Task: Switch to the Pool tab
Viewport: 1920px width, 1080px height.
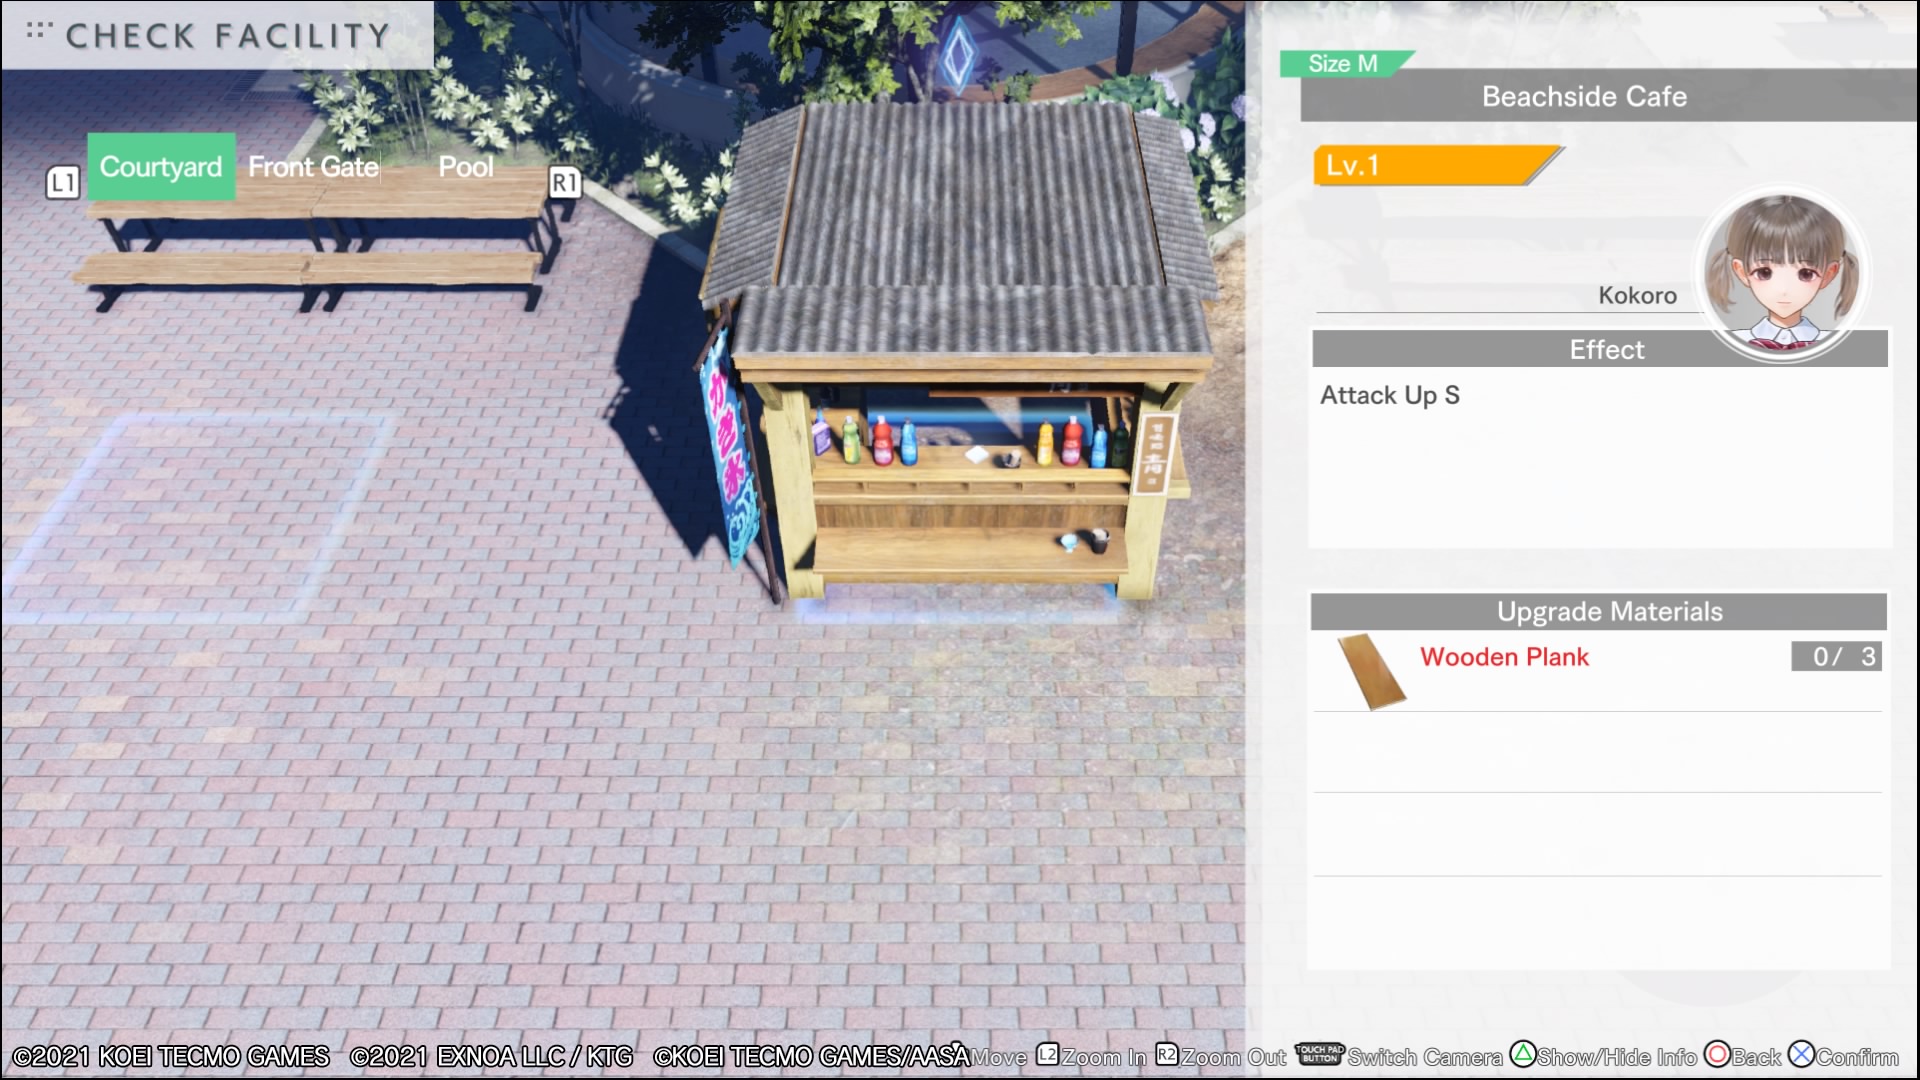Action: pyautogui.click(x=466, y=167)
